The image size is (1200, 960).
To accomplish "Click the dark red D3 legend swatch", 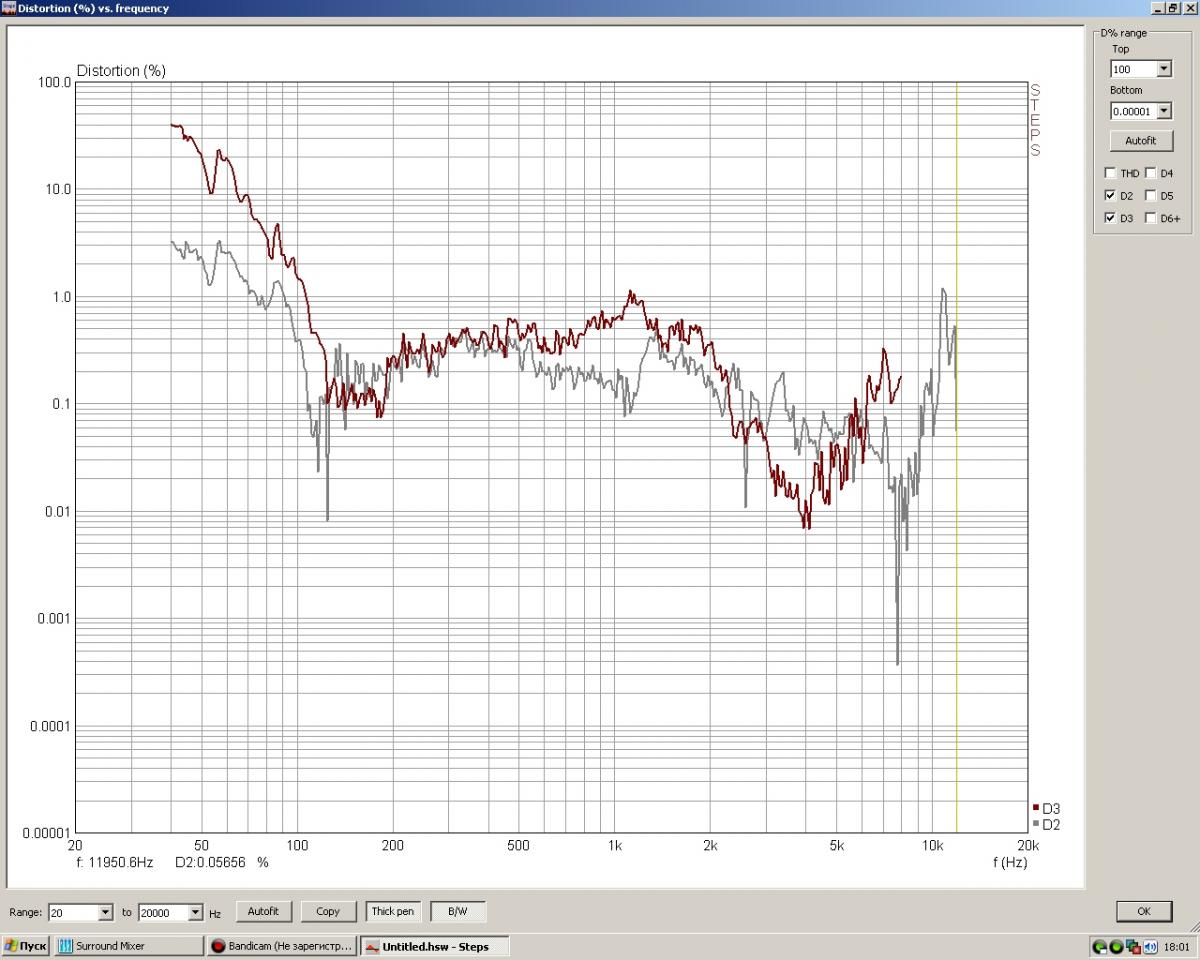I will tap(1035, 807).
